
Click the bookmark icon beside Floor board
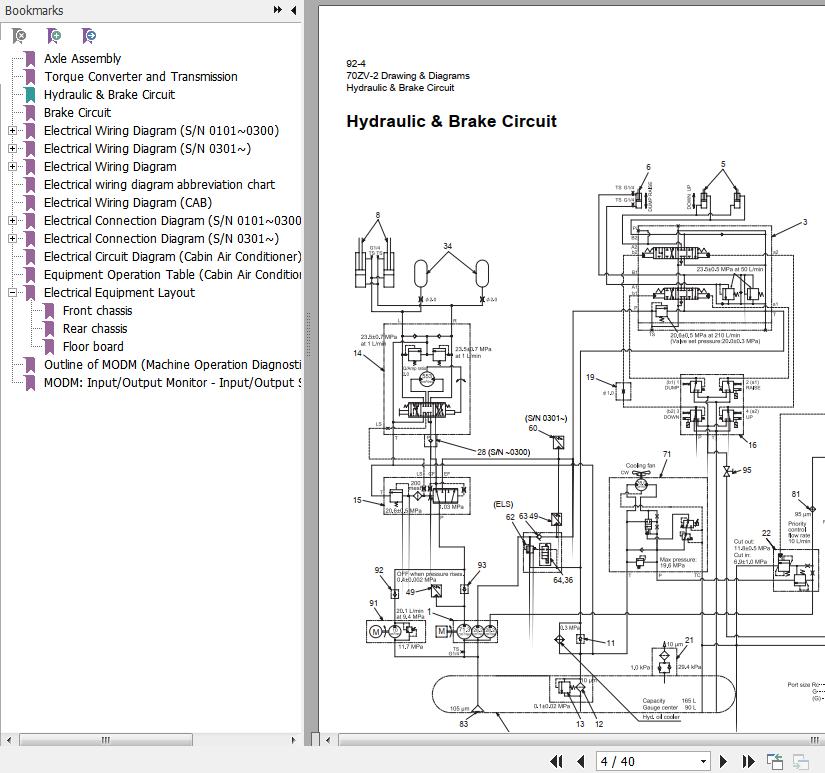pyautogui.click(x=49, y=347)
